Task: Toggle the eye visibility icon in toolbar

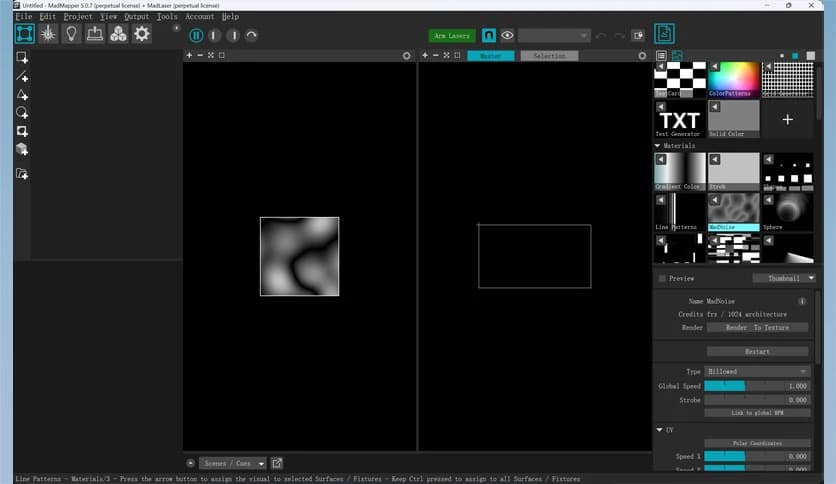Action: click(x=507, y=36)
